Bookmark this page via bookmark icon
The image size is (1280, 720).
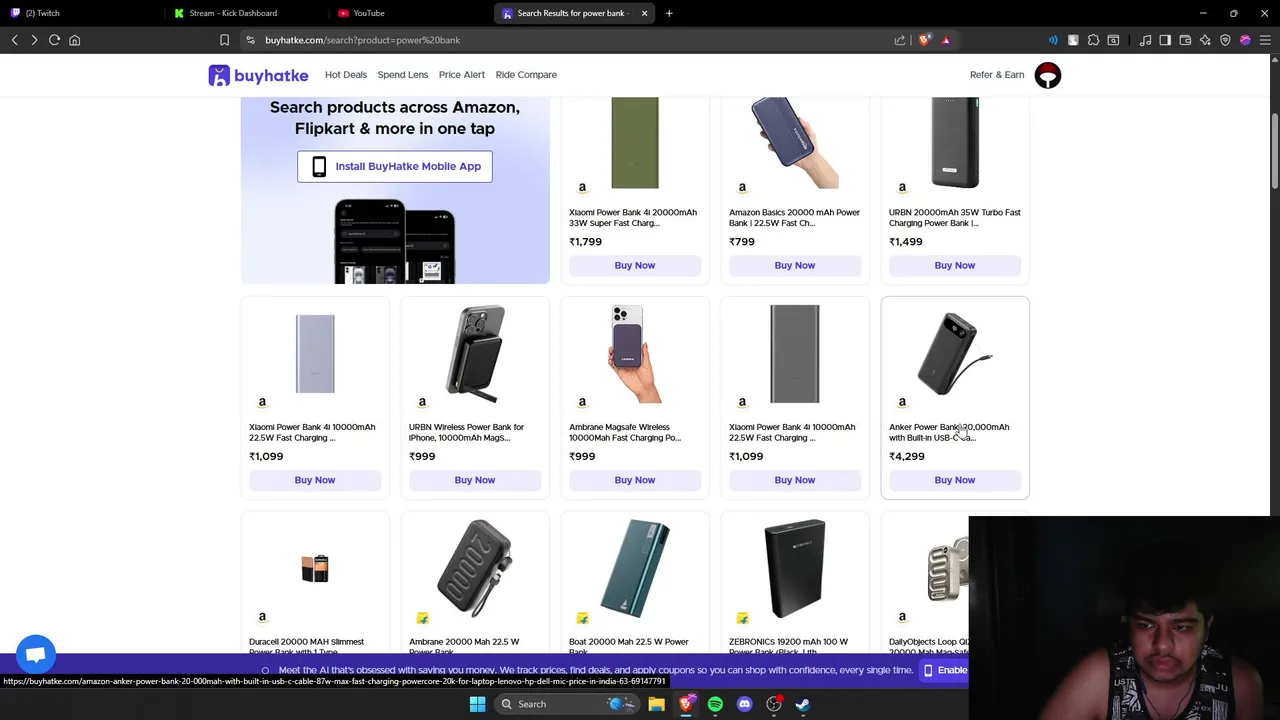(224, 40)
